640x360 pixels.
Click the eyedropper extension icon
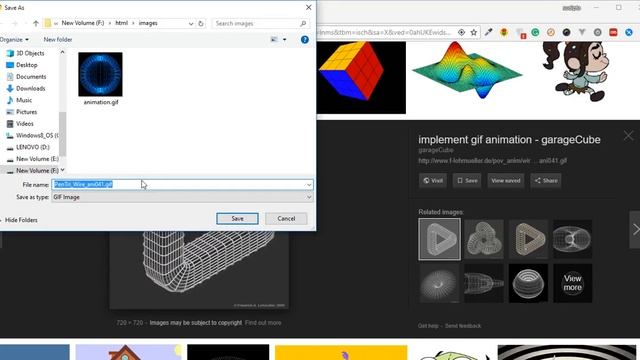tap(488, 32)
